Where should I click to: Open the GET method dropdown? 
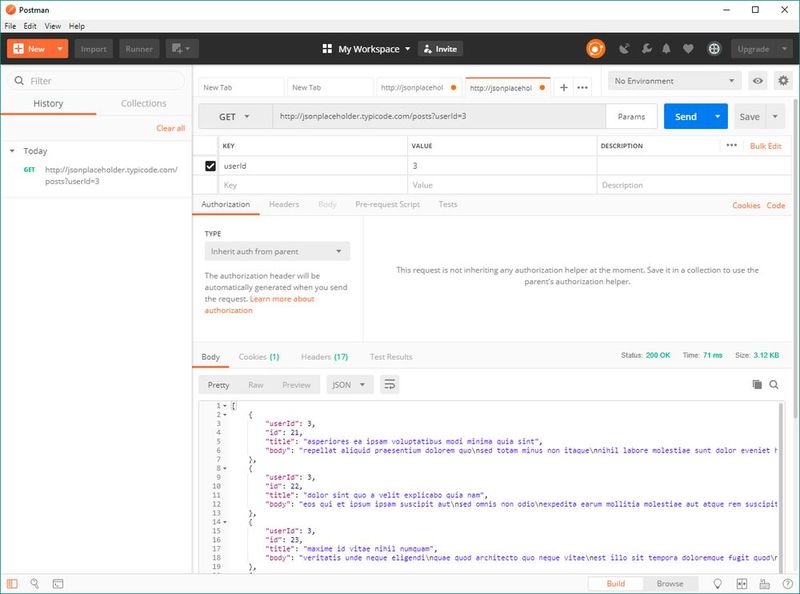tap(235, 117)
